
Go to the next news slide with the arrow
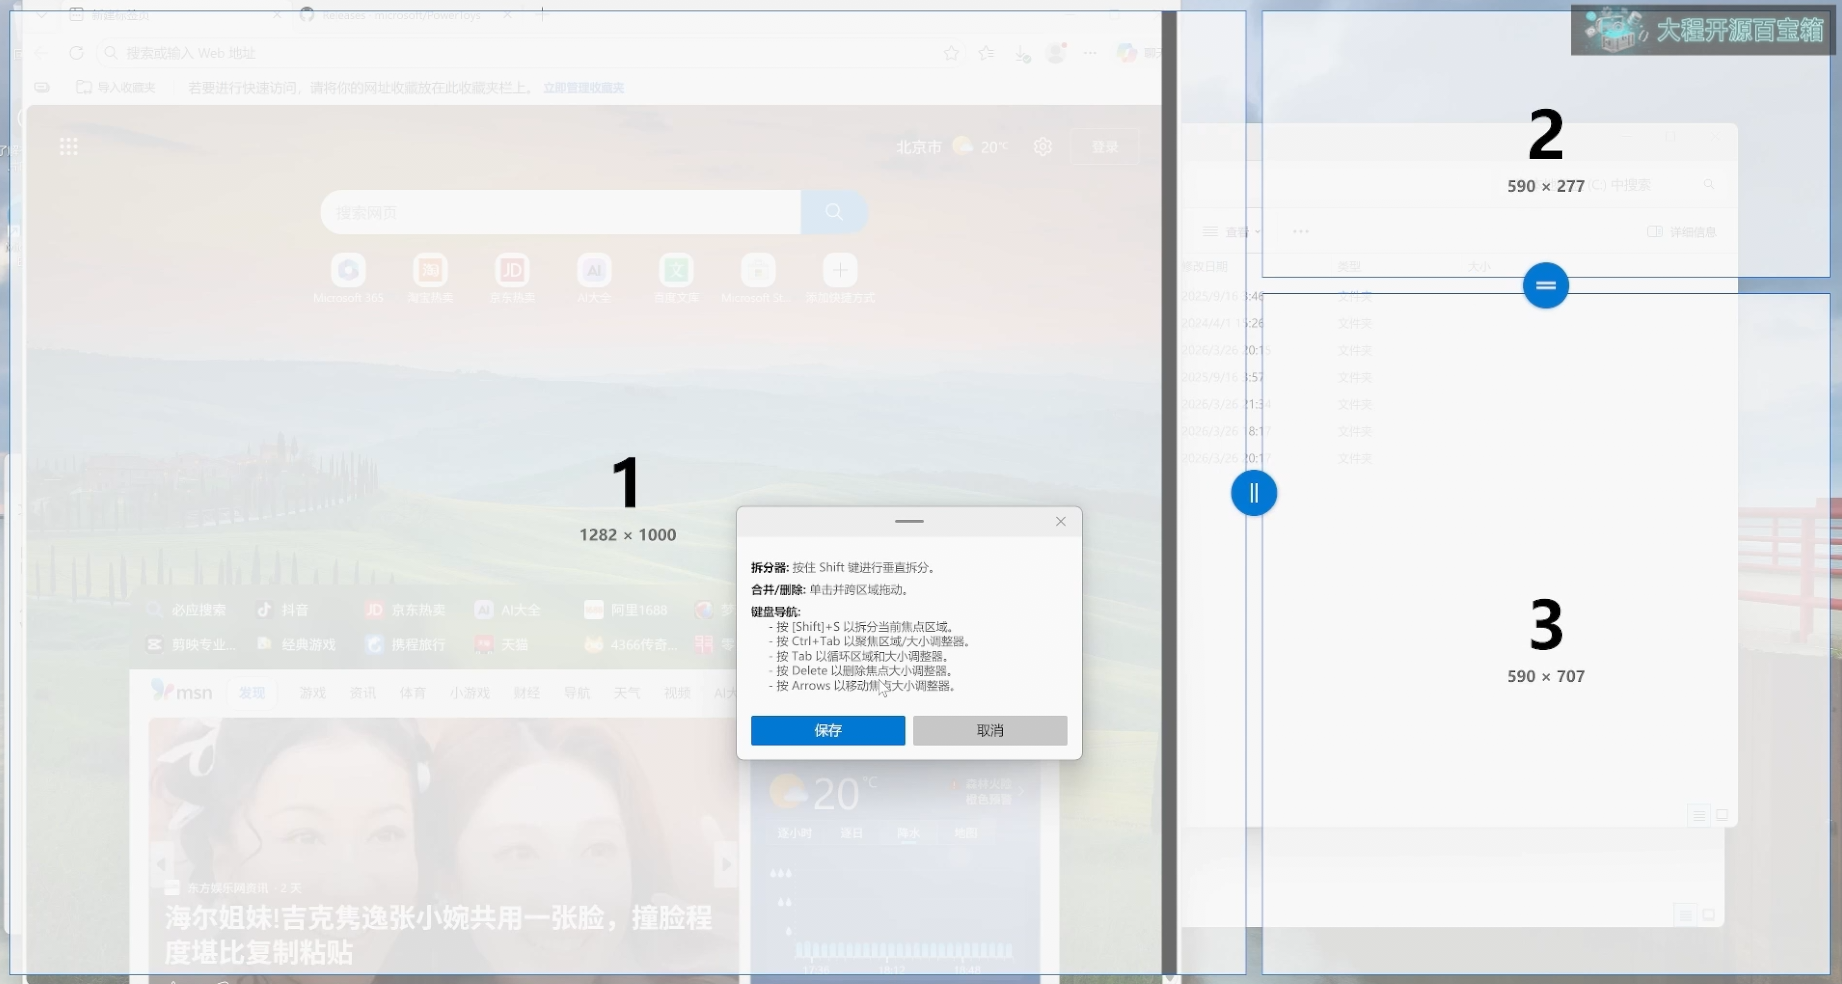[726, 863]
